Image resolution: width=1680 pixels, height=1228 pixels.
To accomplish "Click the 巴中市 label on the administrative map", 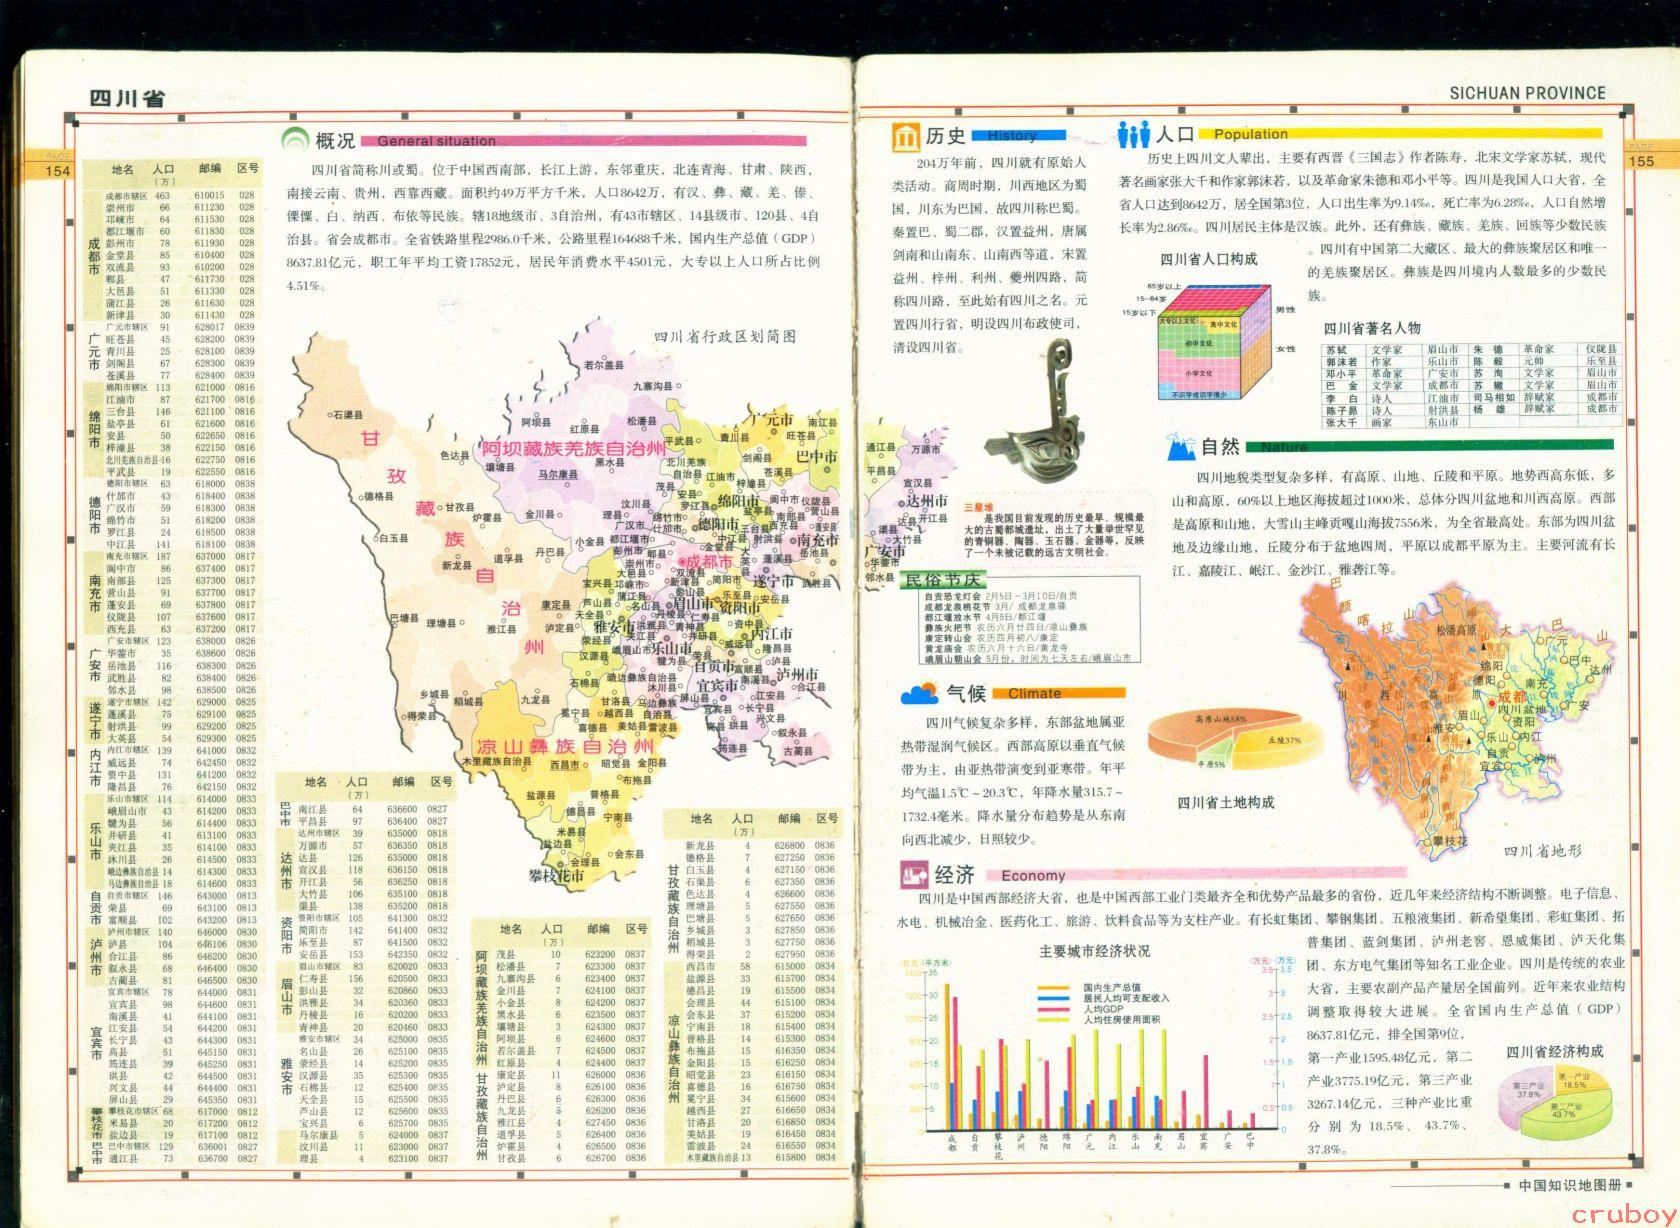I will 816,456.
